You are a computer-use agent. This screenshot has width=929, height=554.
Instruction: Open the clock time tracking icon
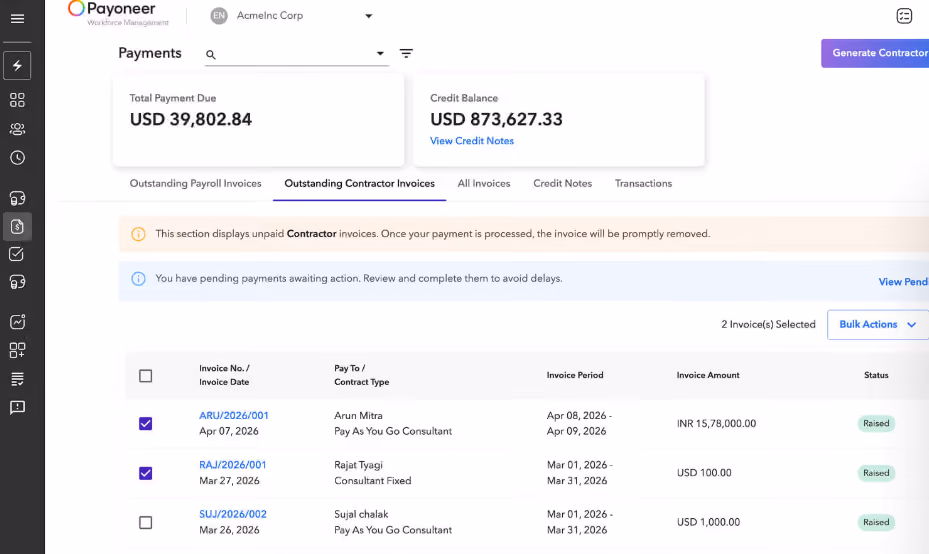click(17, 158)
